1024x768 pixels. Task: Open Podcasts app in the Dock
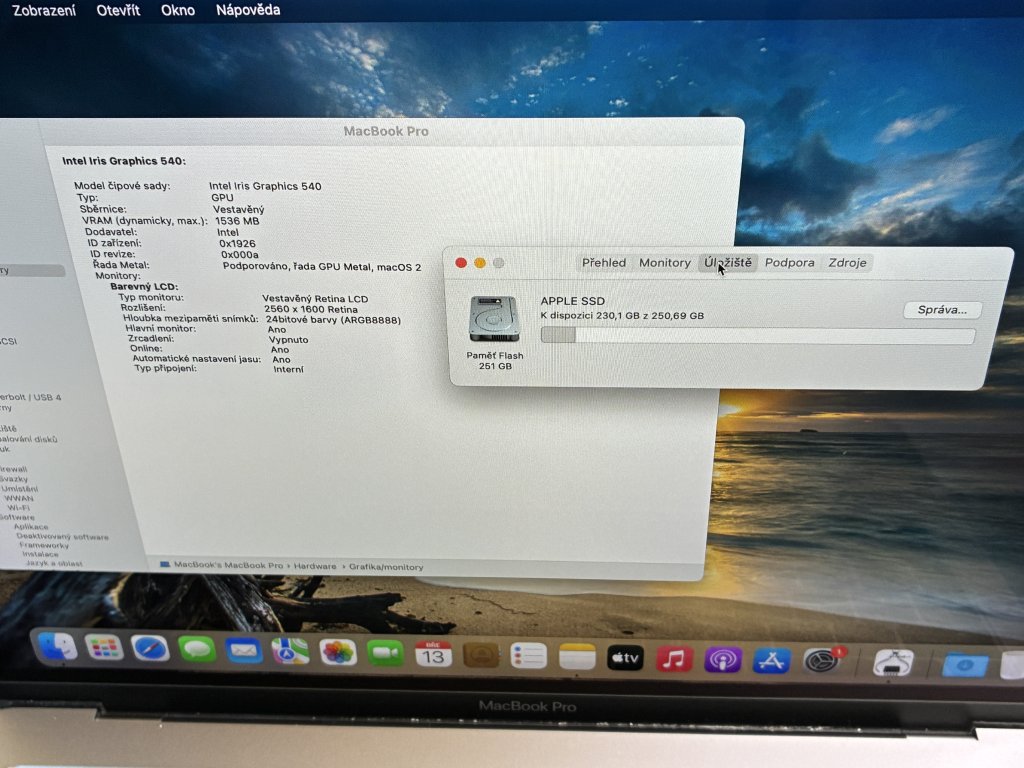tap(722, 660)
